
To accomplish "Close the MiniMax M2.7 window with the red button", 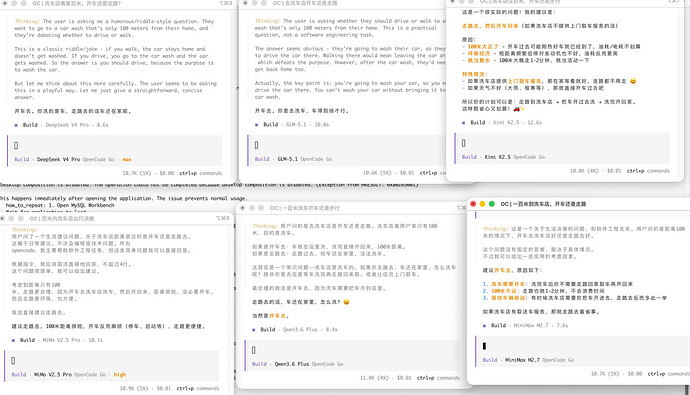I will (473, 204).
